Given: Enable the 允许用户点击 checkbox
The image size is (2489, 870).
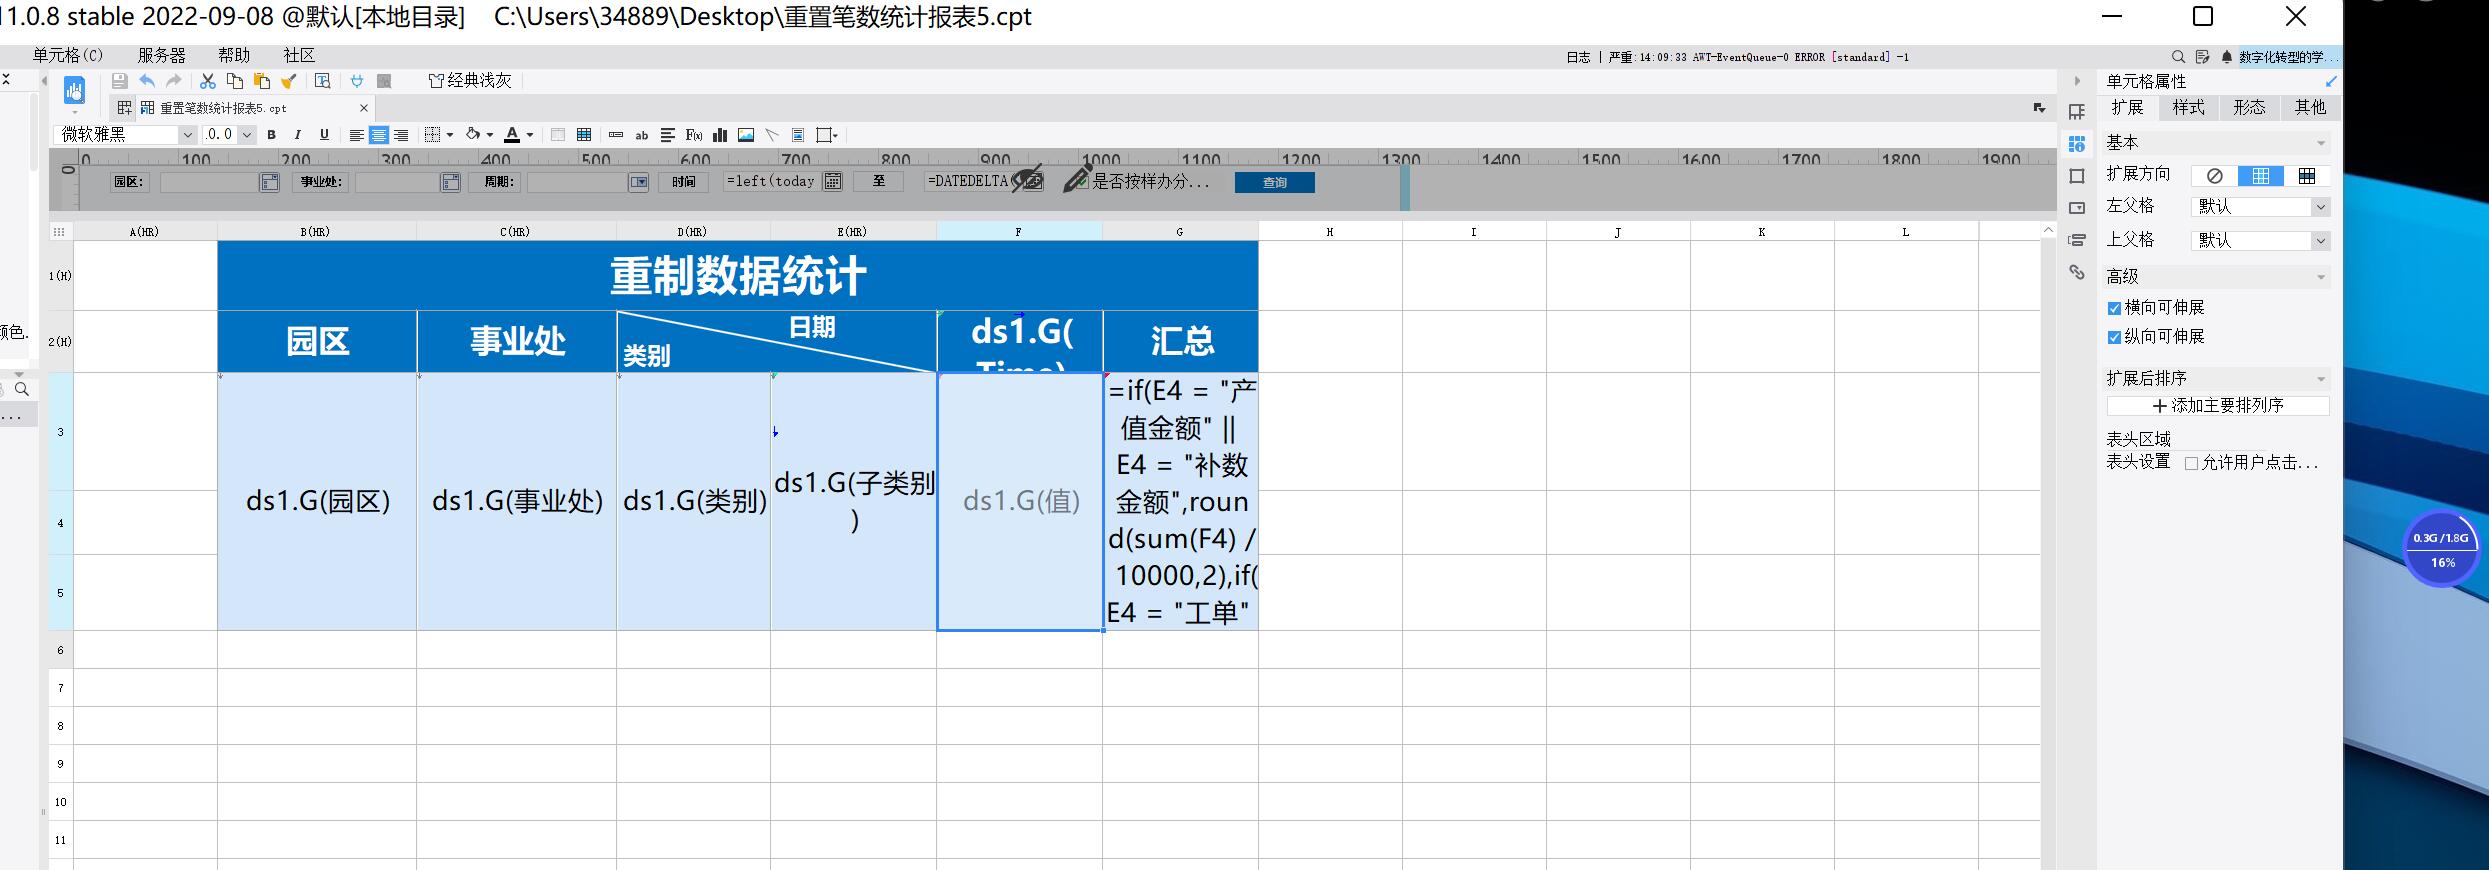Looking at the screenshot, I should pos(2191,463).
